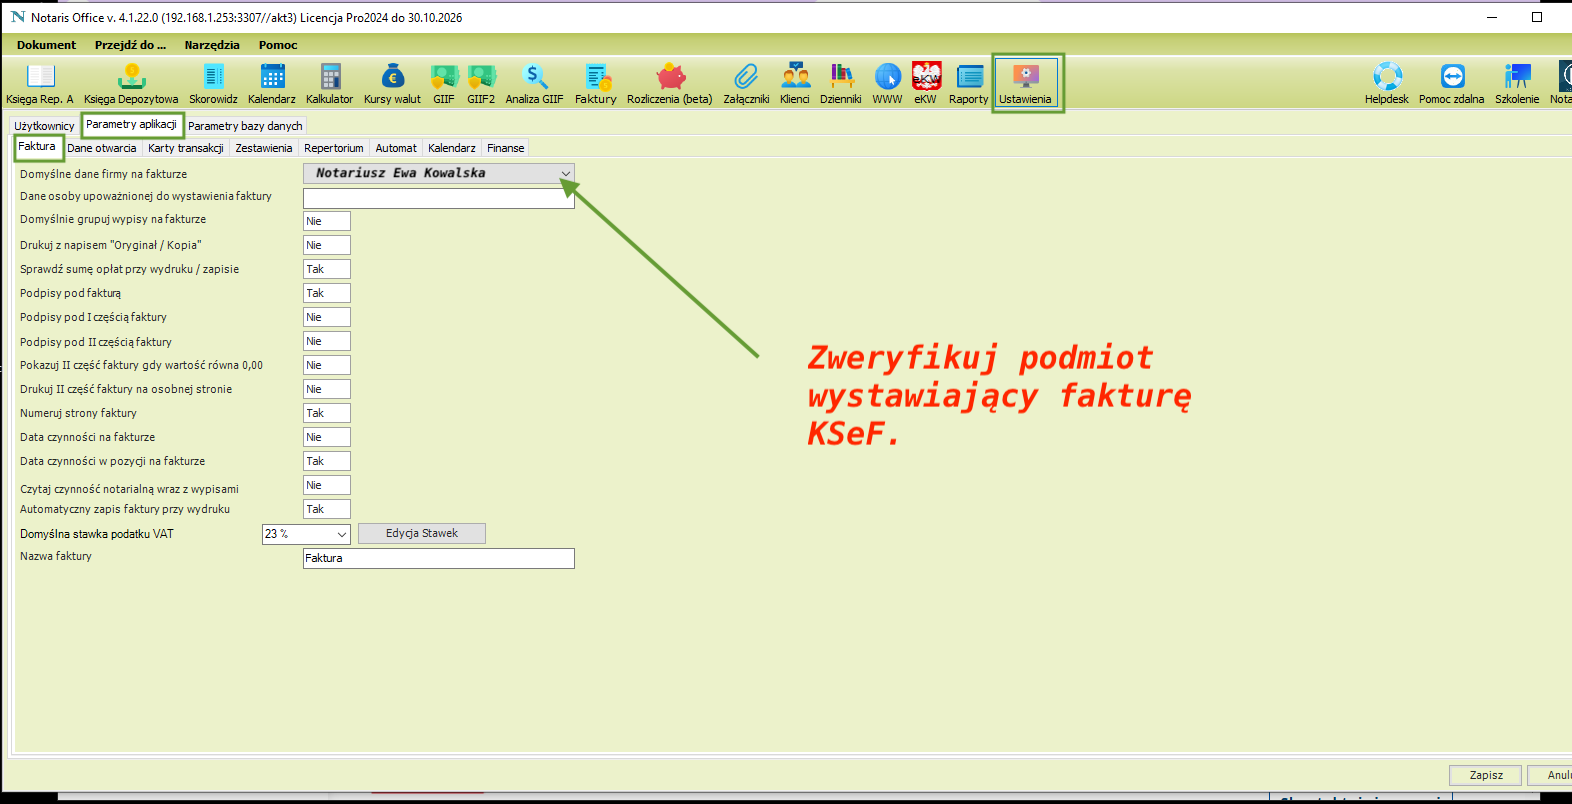
Task: Click the Edycja Stawek button
Action: coord(421,533)
